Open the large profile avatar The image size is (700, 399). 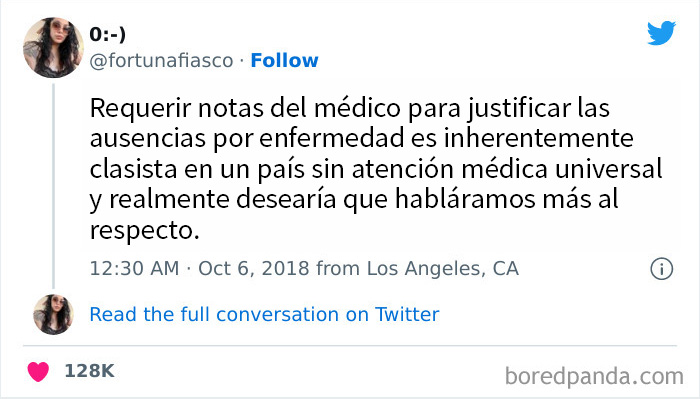coord(53,48)
